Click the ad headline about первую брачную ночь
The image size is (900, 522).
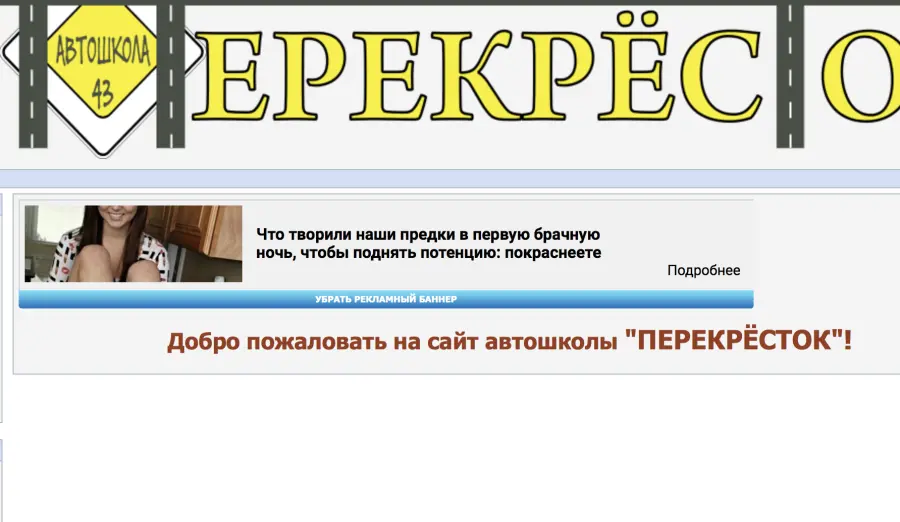coord(428,243)
